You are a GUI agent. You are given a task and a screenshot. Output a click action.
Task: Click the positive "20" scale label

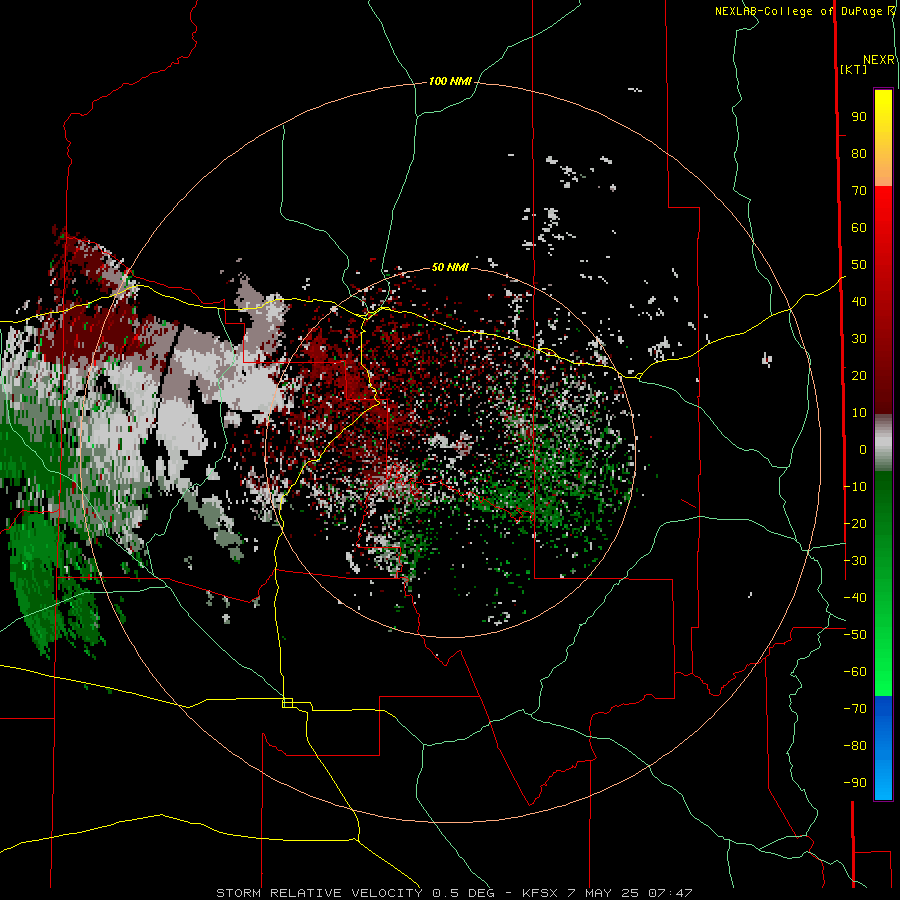point(859,375)
